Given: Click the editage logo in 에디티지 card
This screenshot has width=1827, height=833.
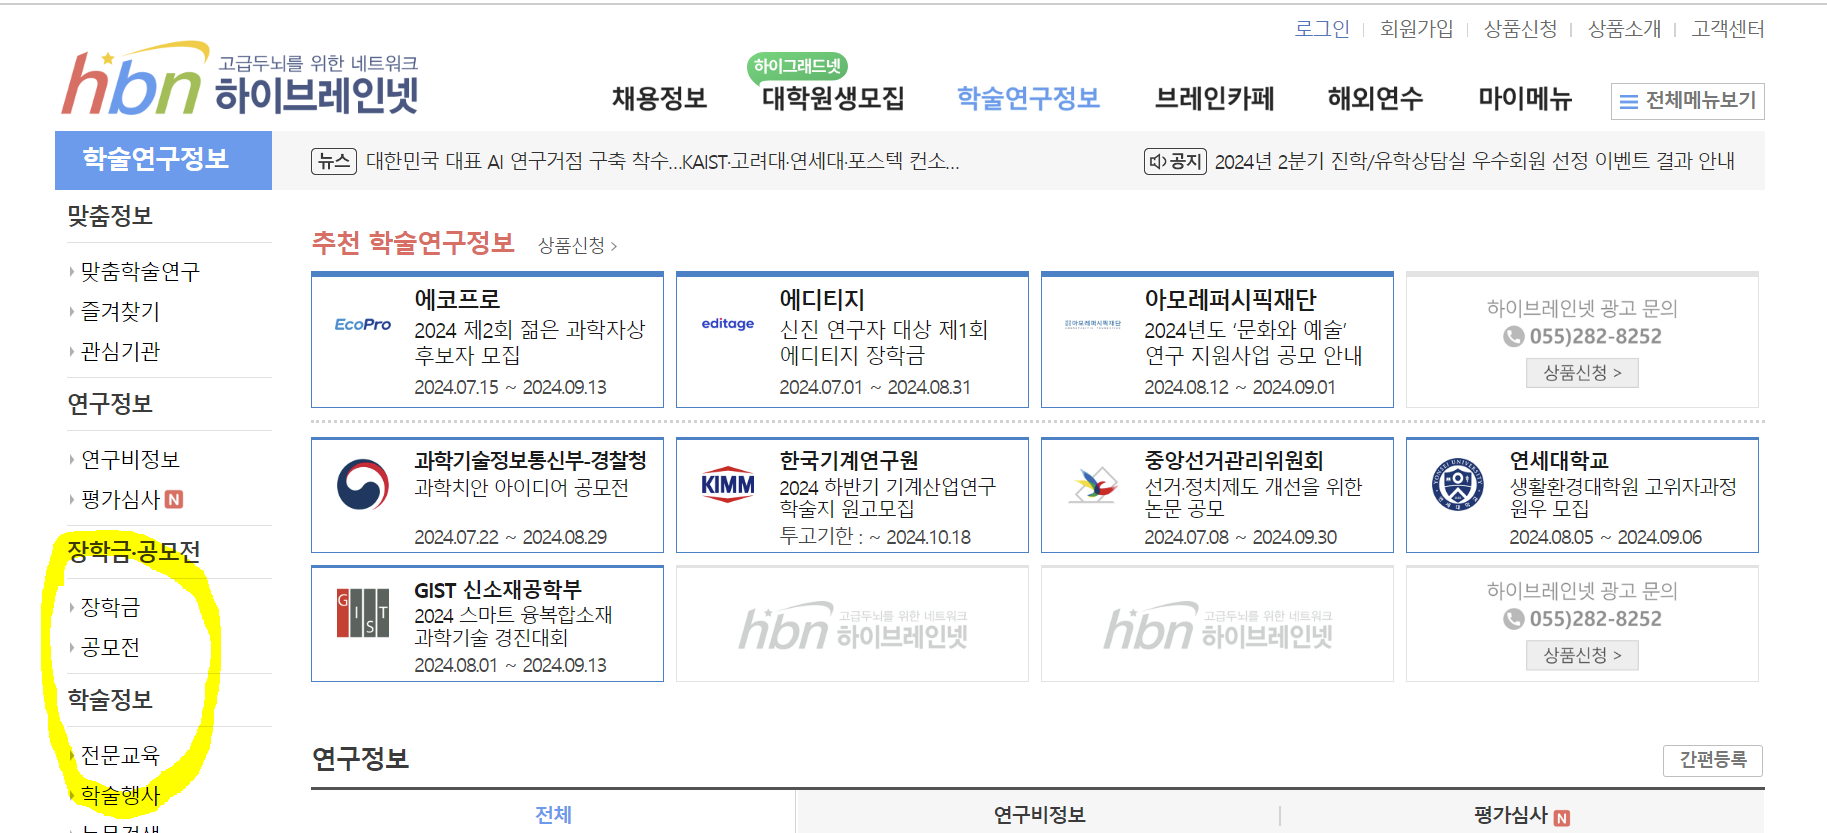Looking at the screenshot, I should pyautogui.click(x=728, y=323).
